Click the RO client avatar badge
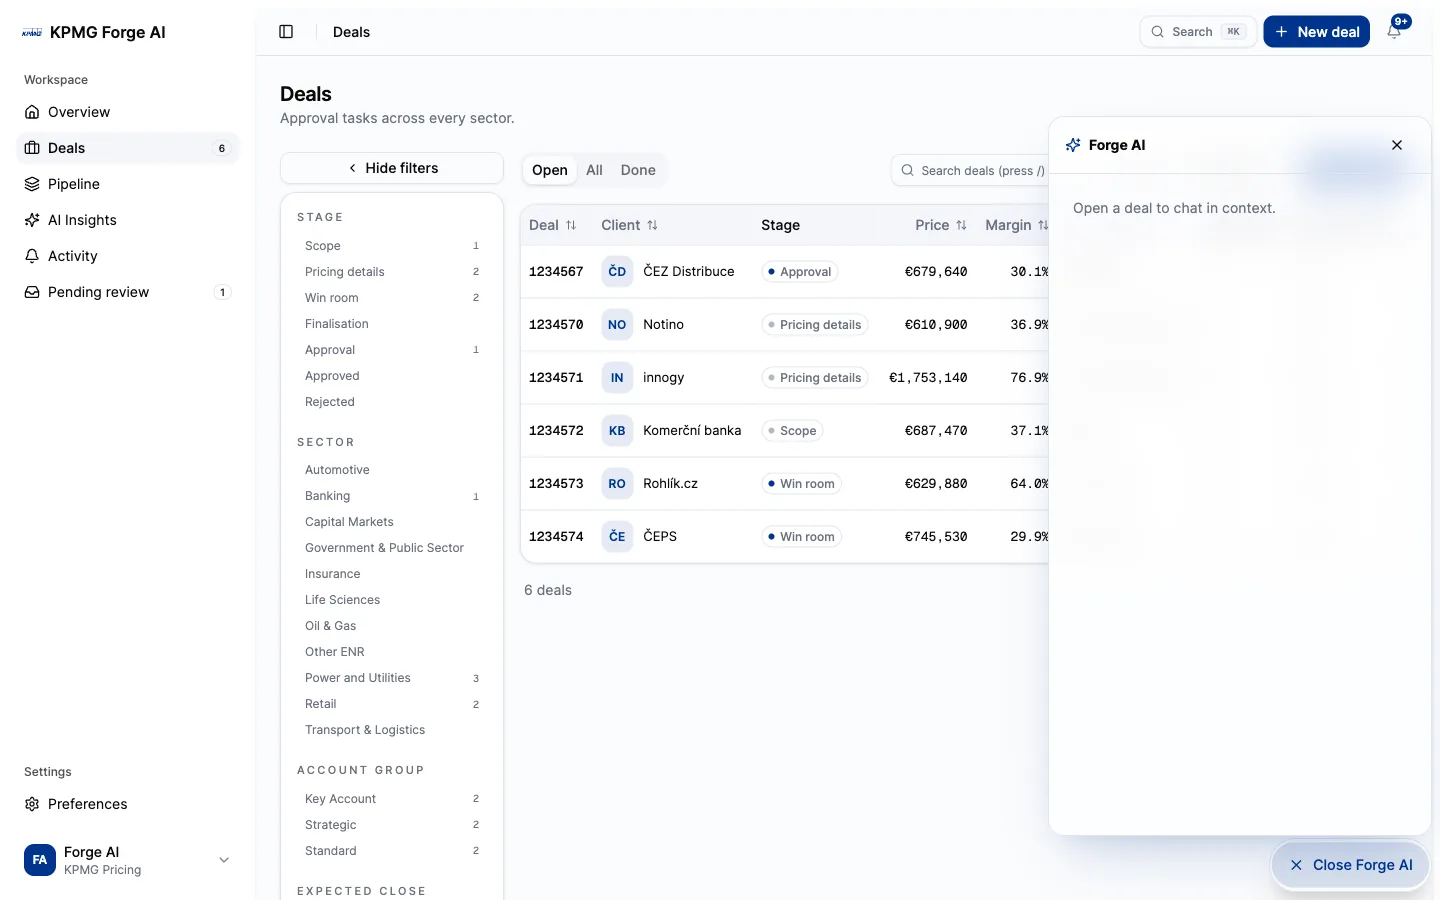The image size is (1440, 900). click(617, 484)
